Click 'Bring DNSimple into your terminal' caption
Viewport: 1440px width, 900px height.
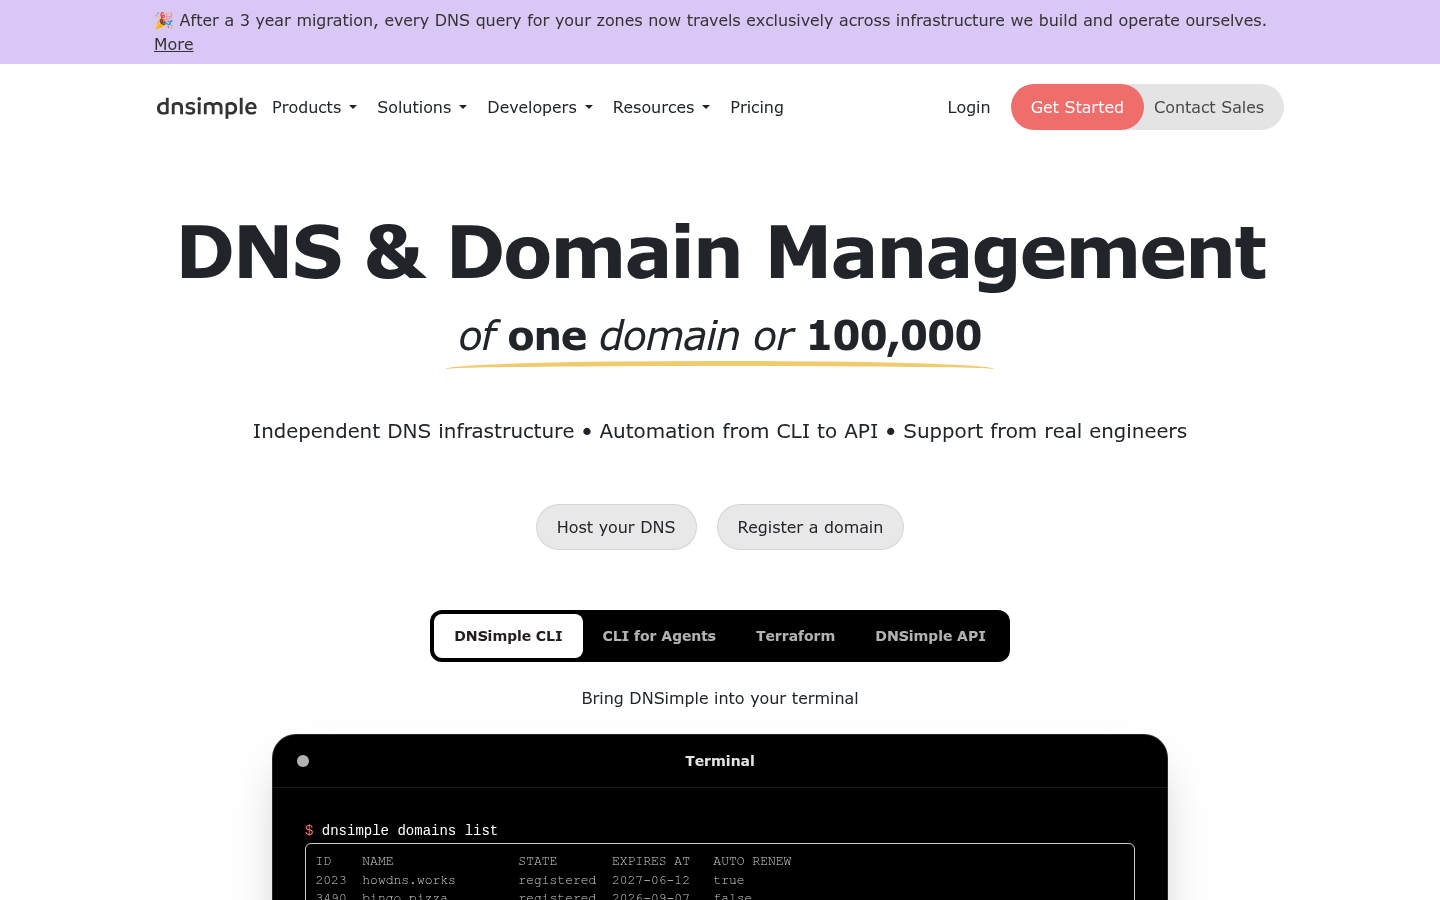pyautogui.click(x=720, y=698)
